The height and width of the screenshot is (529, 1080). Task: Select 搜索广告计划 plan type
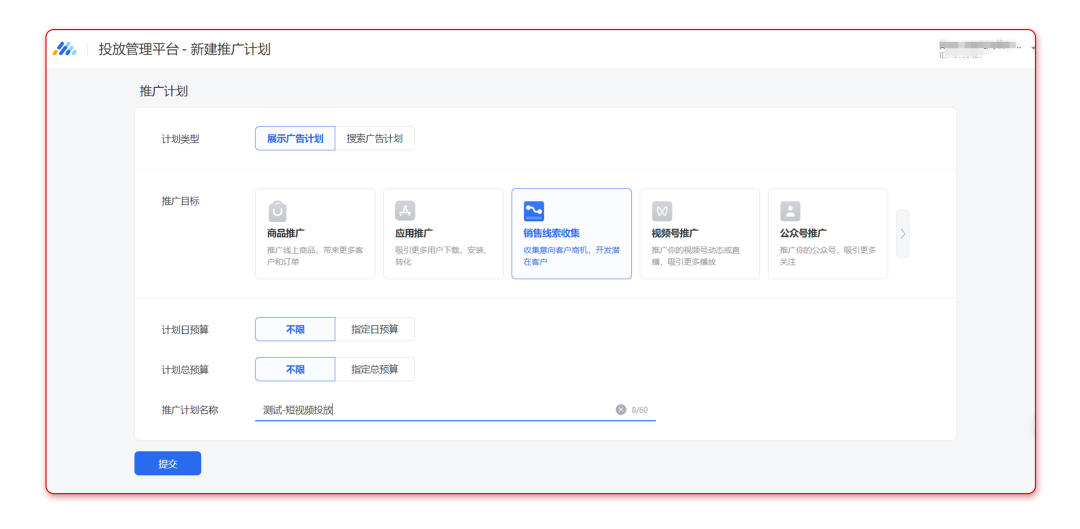coord(374,139)
